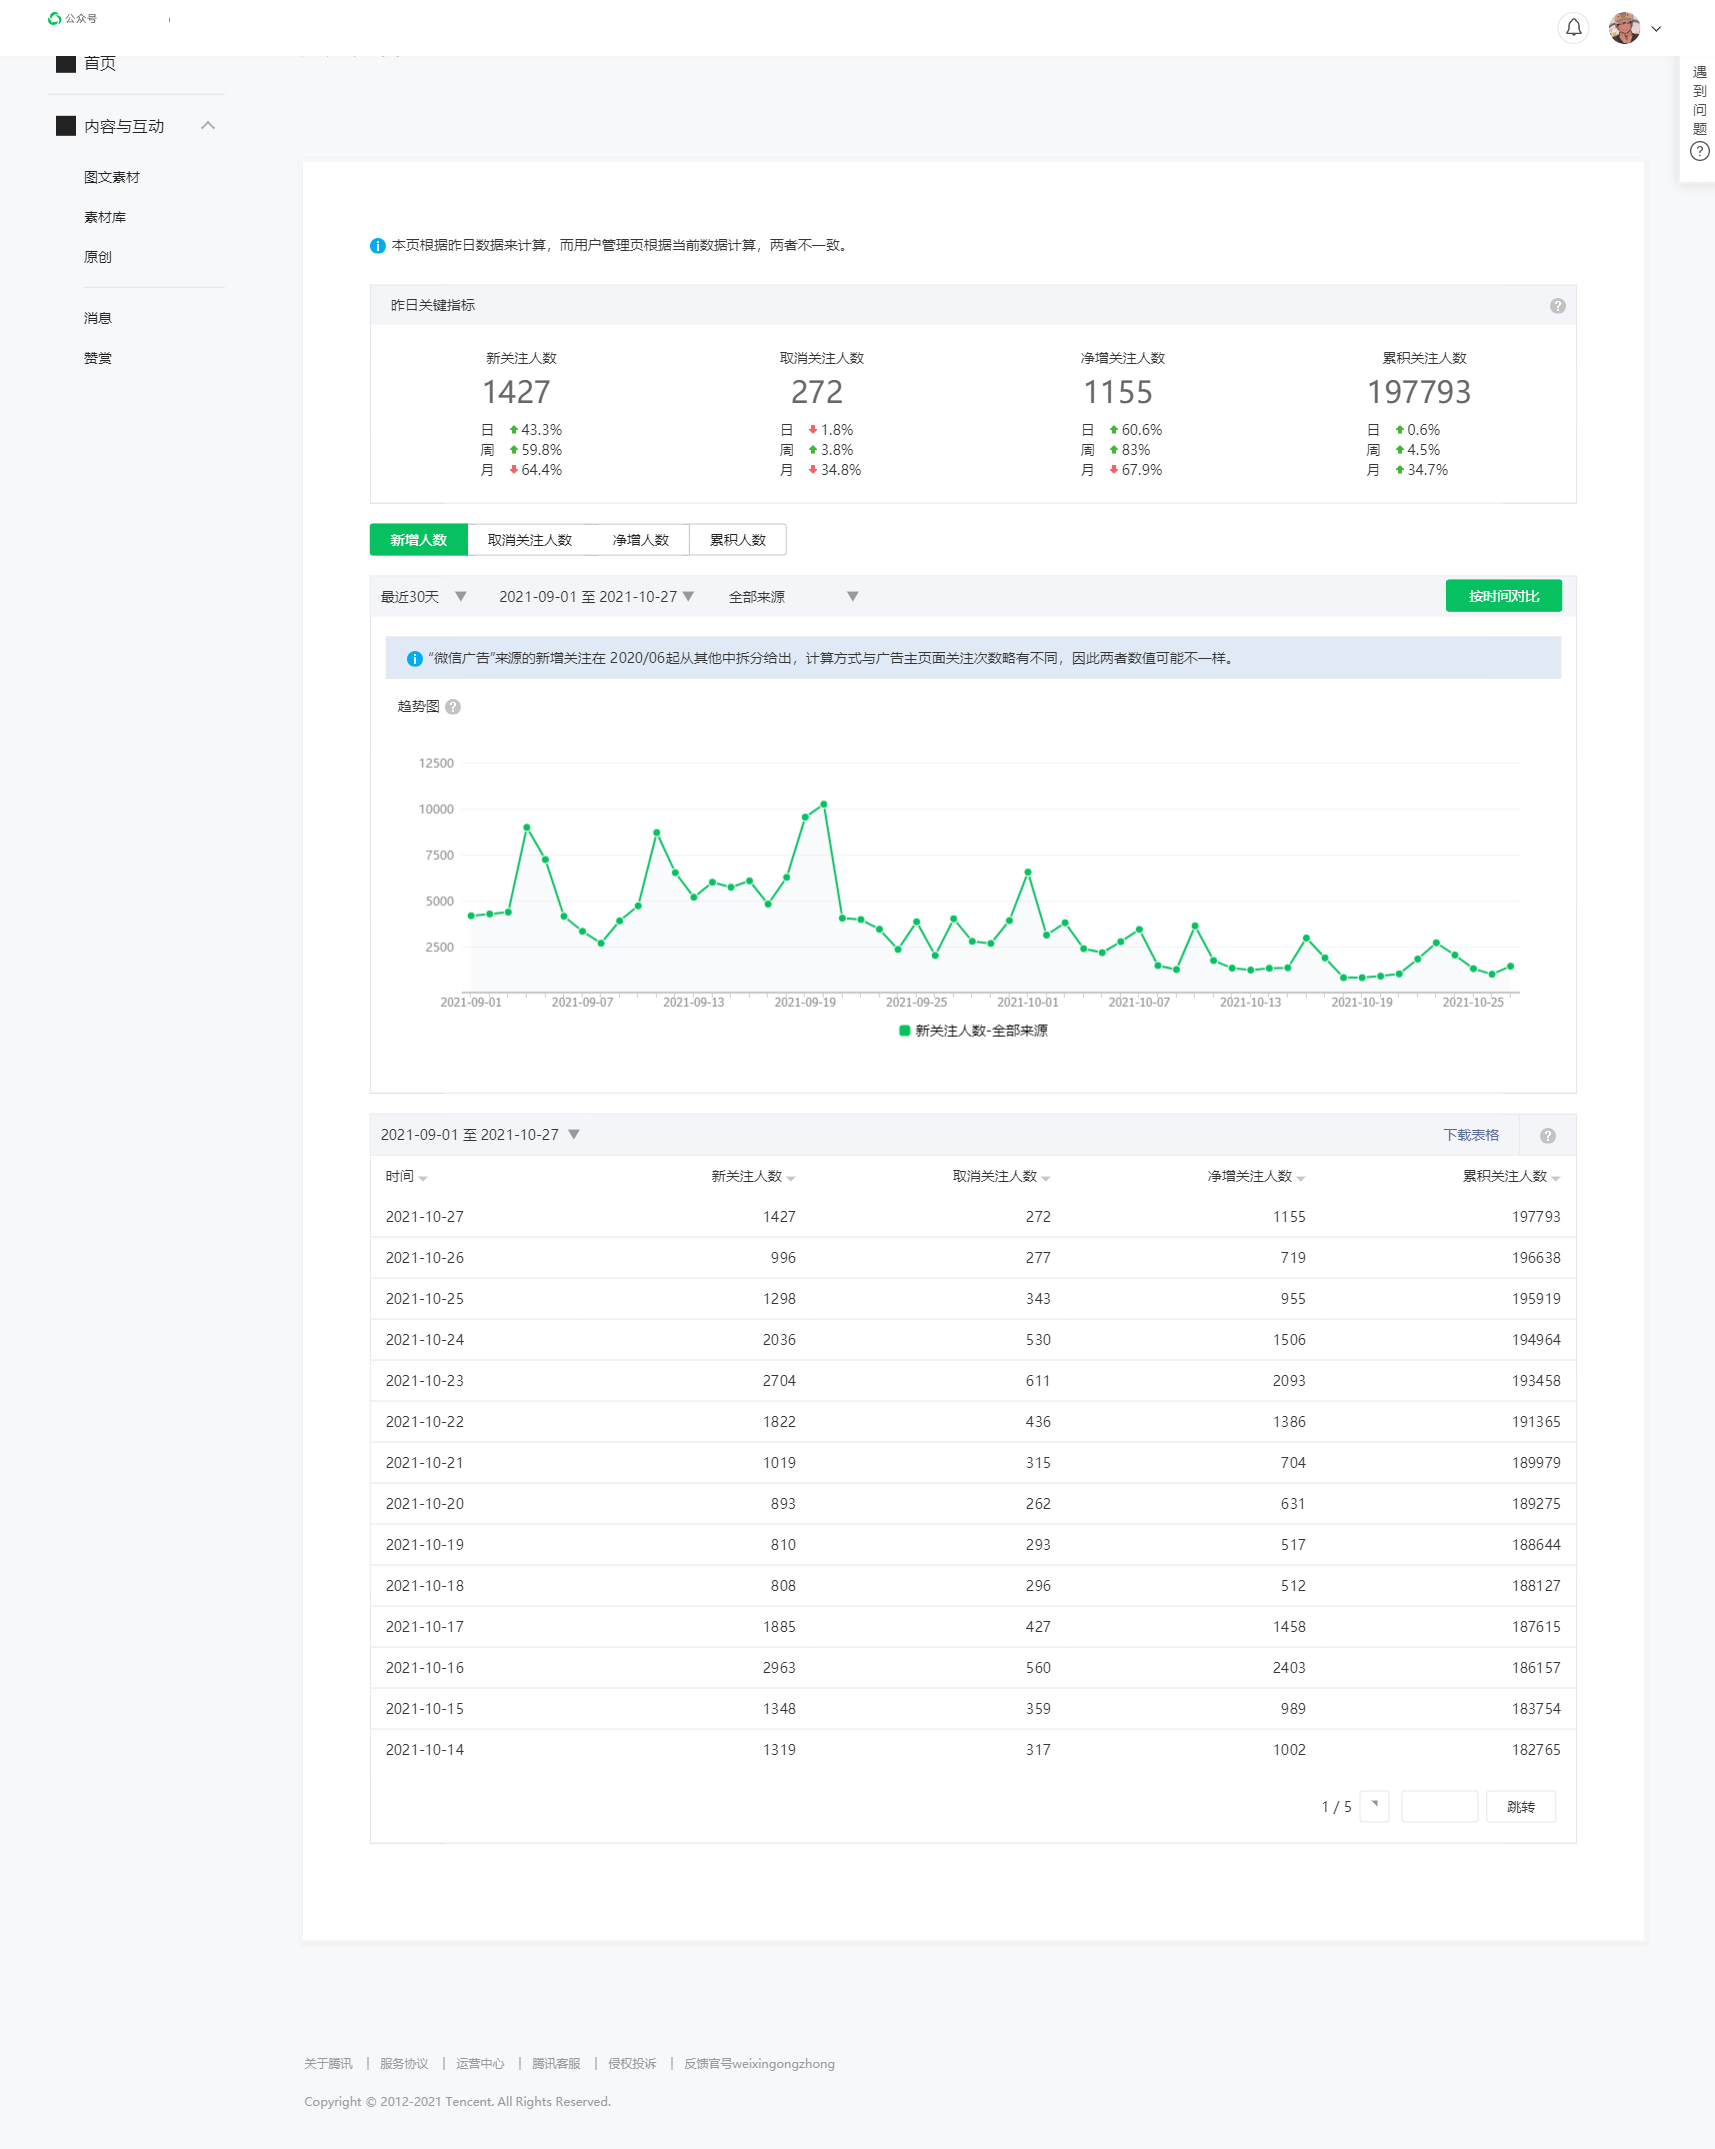The image size is (1715, 2149).
Task: Click the WeChat 公众号 logo
Action: [x=55, y=18]
